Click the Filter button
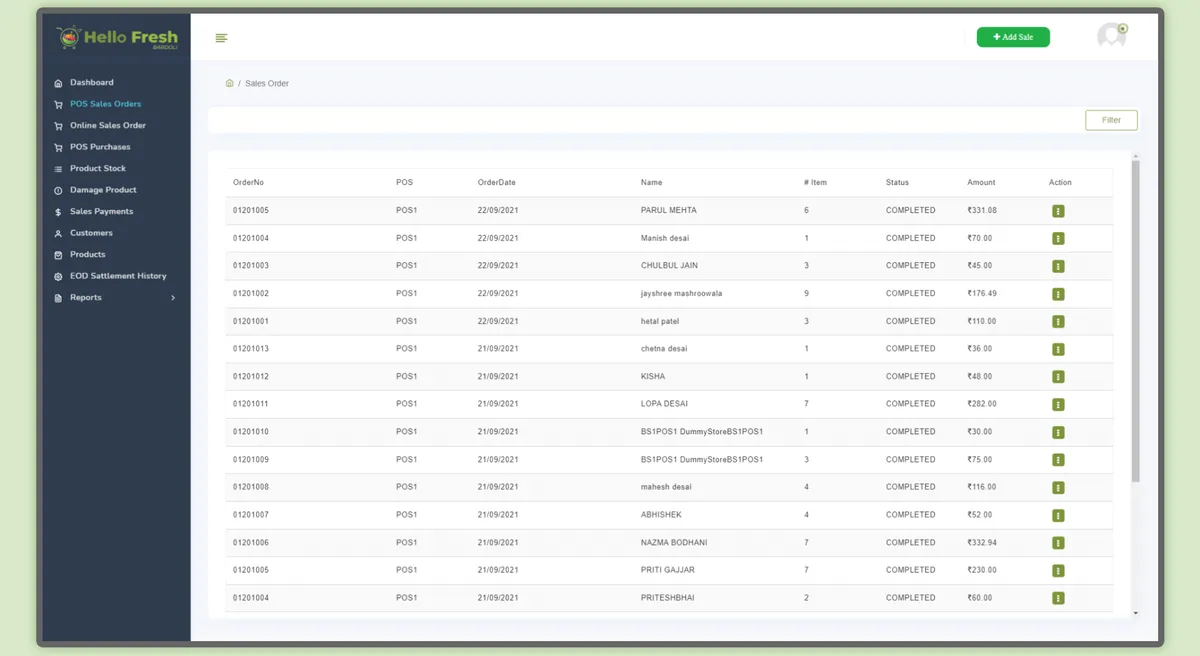The image size is (1200, 656). pyautogui.click(x=1111, y=120)
